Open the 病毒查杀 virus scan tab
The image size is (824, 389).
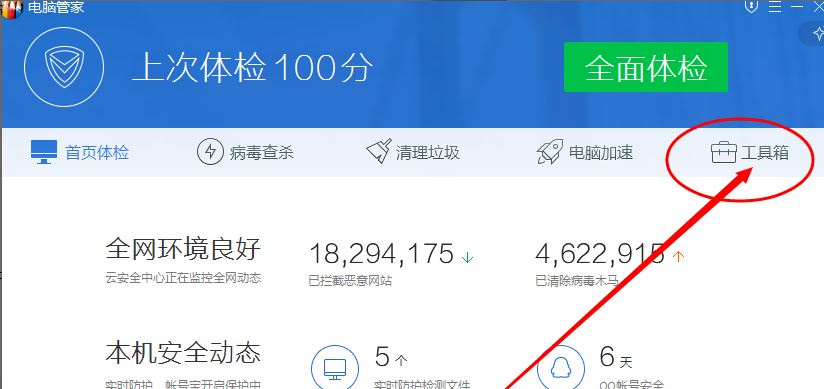(245, 152)
